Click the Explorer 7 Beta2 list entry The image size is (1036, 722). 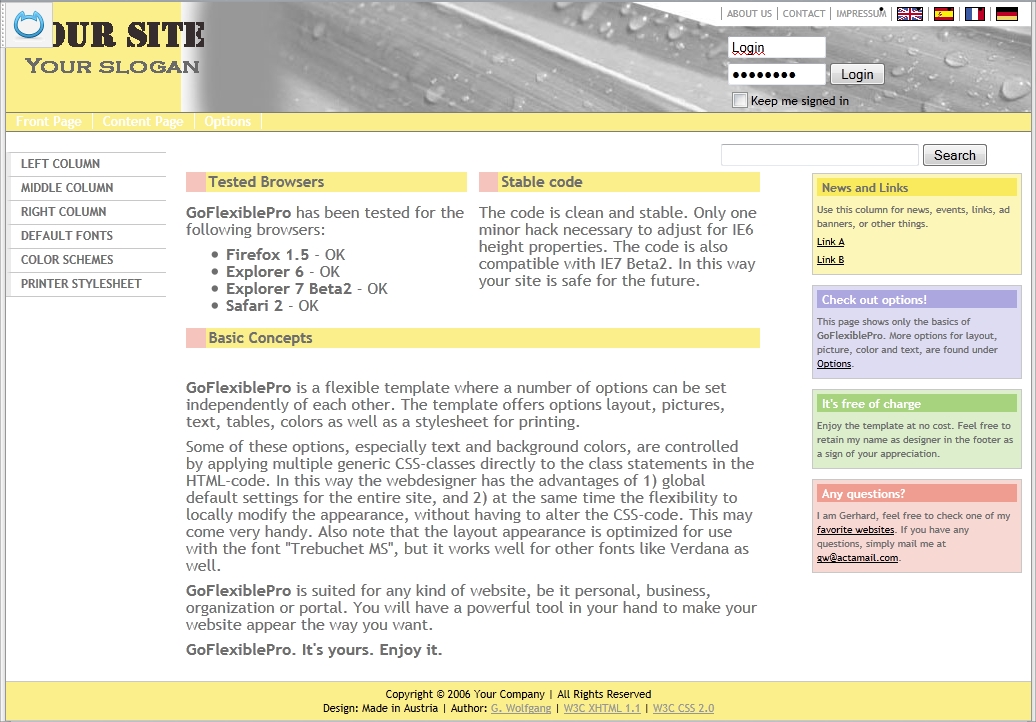pos(307,289)
